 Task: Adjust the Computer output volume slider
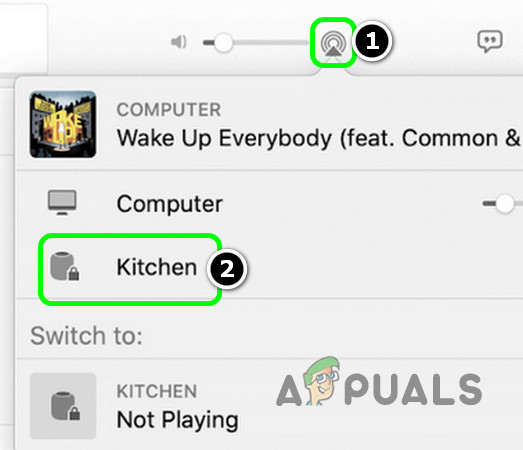[503, 203]
